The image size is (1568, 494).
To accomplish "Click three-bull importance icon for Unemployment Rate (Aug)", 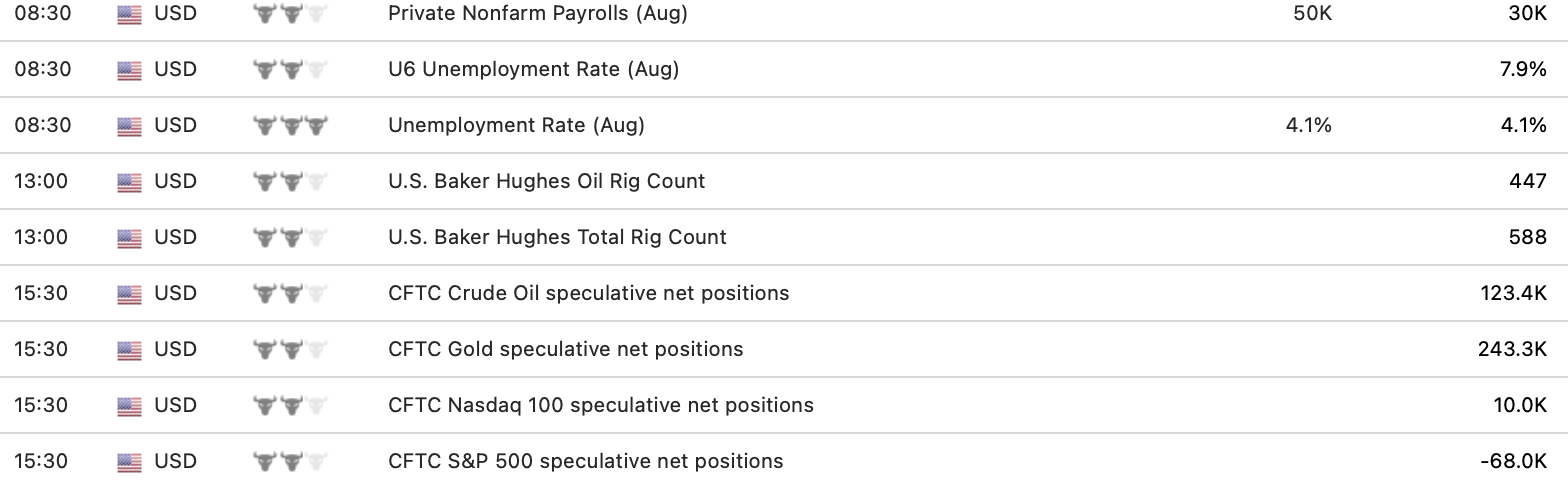I will (291, 126).
